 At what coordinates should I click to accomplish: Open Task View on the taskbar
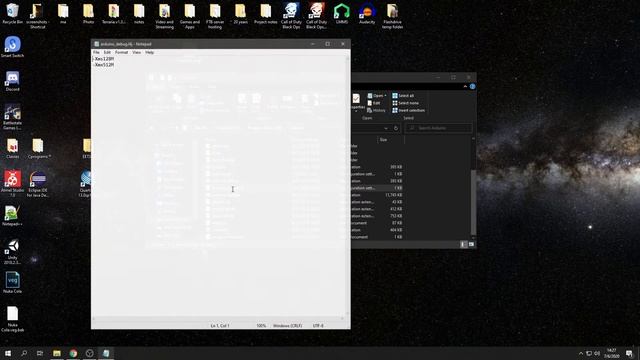point(40,353)
